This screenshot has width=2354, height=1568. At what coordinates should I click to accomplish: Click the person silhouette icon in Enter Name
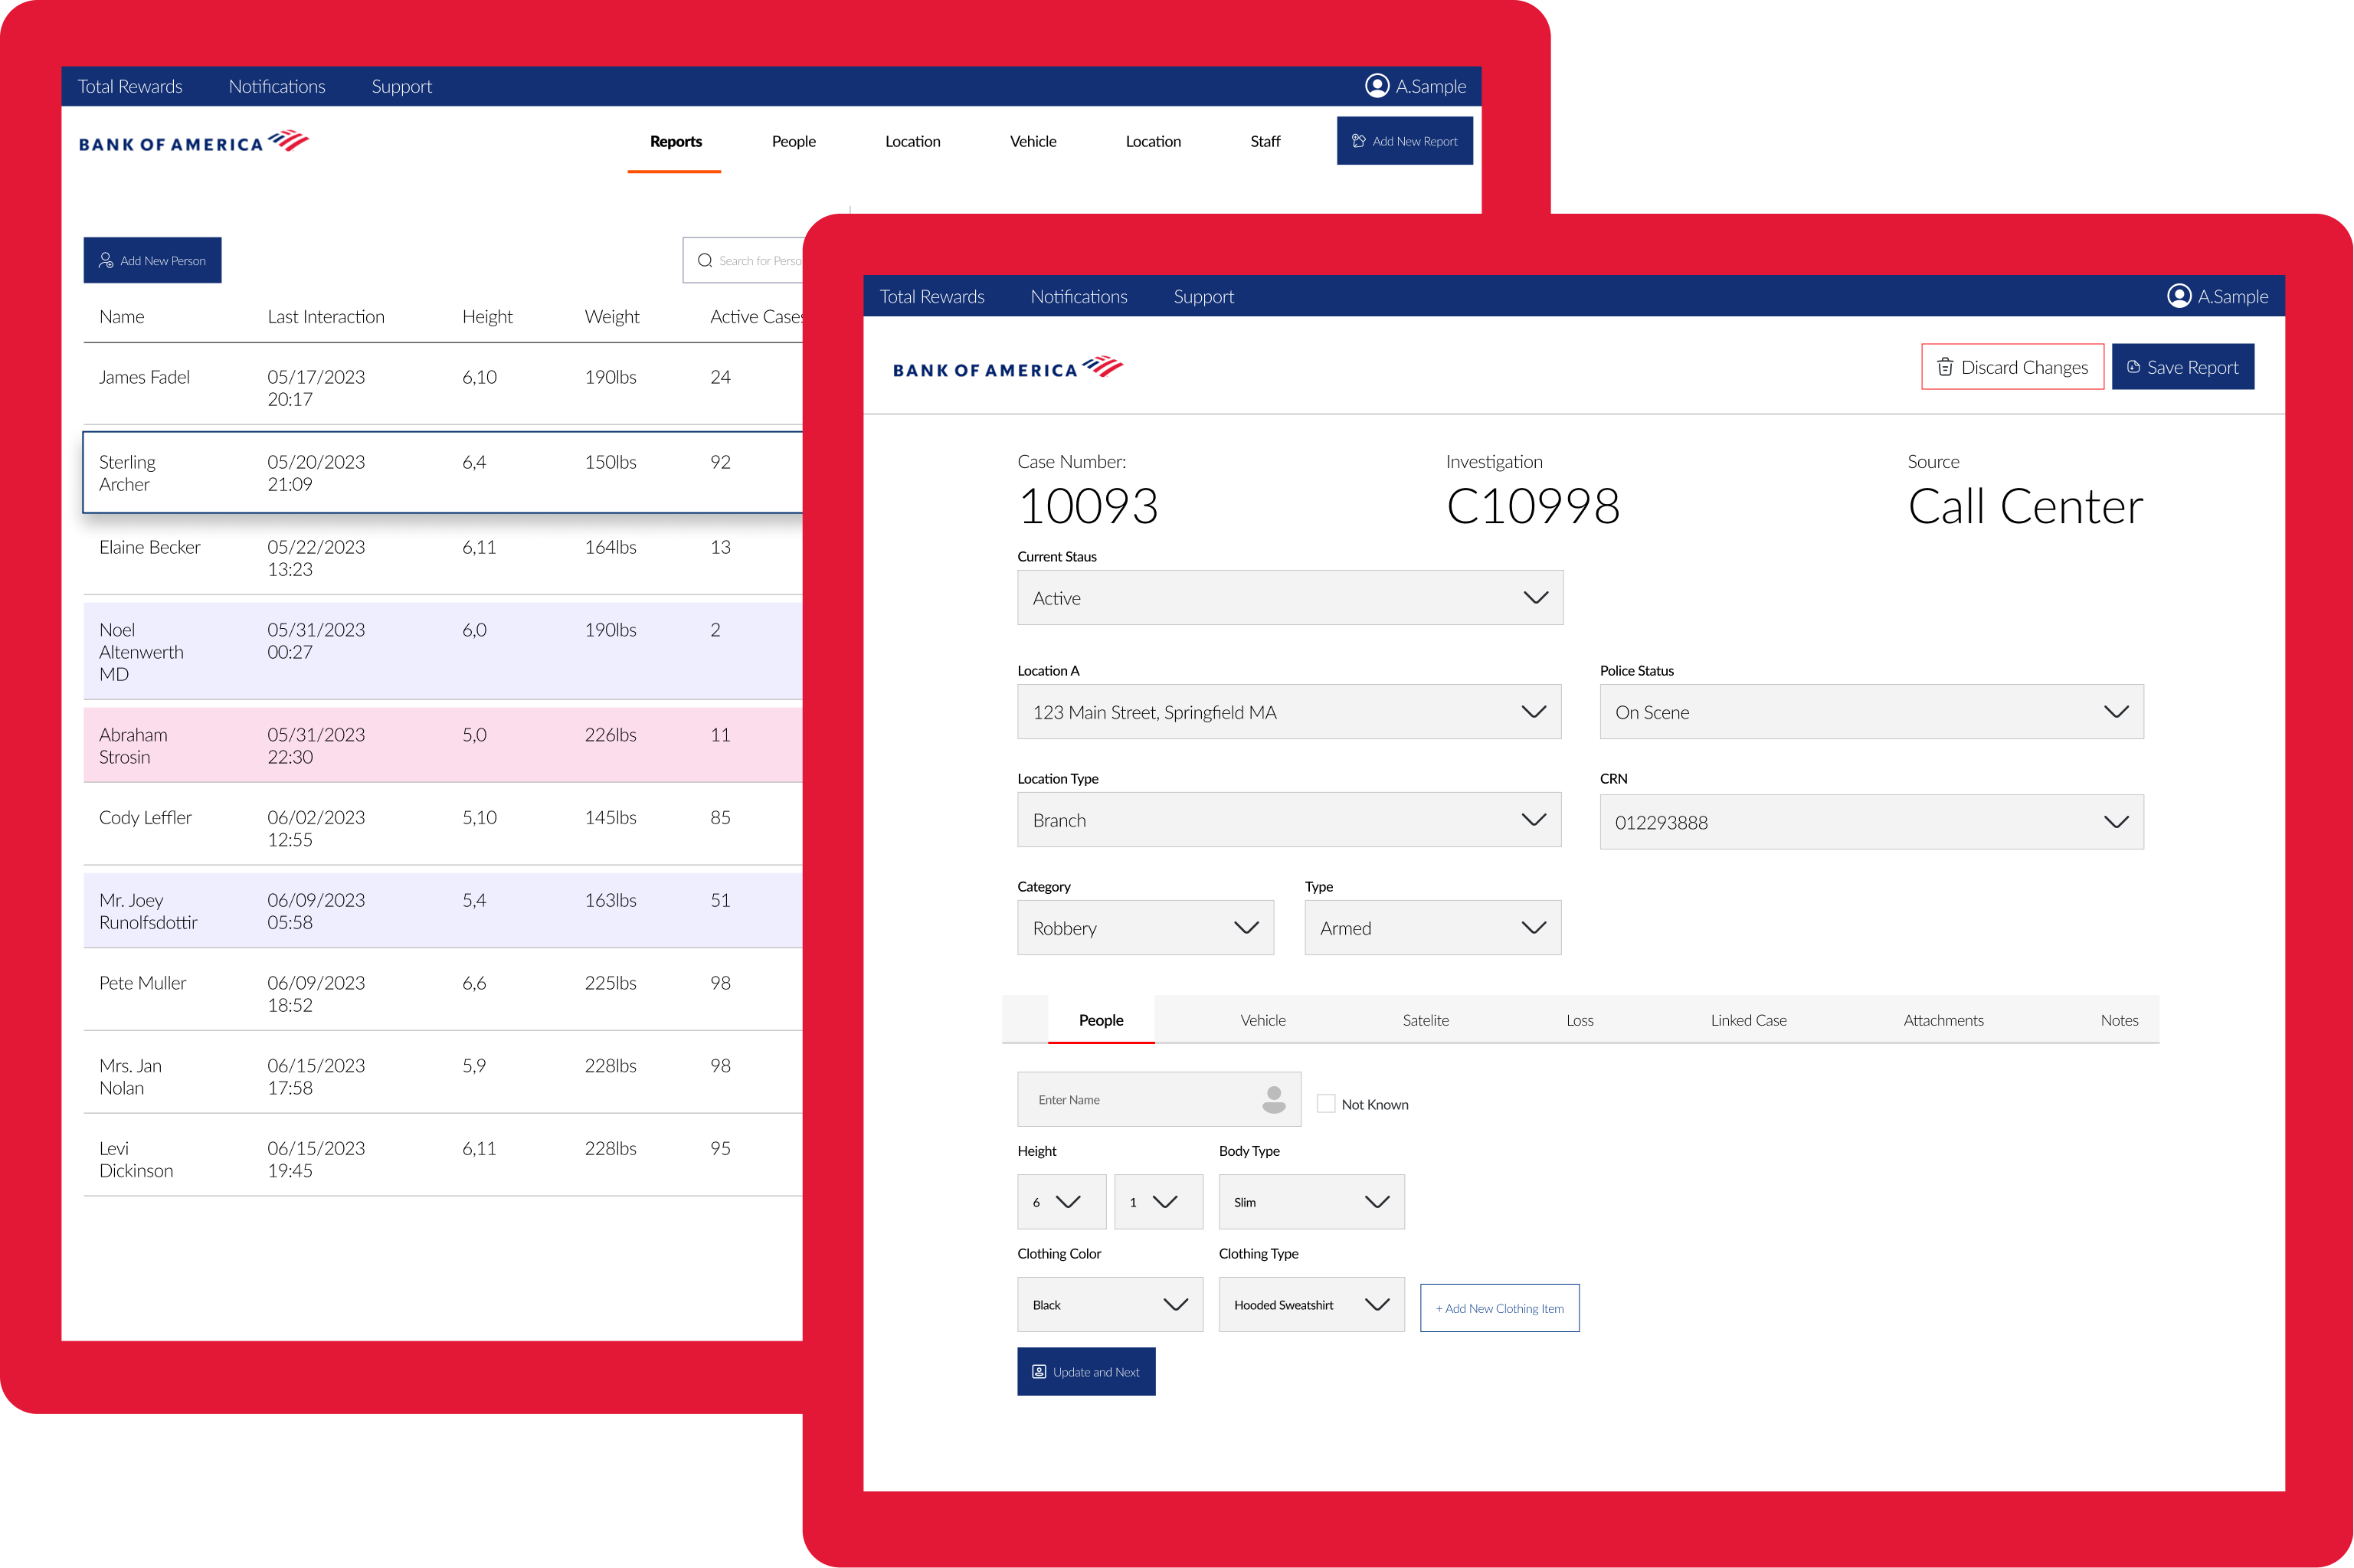pos(1273,1099)
